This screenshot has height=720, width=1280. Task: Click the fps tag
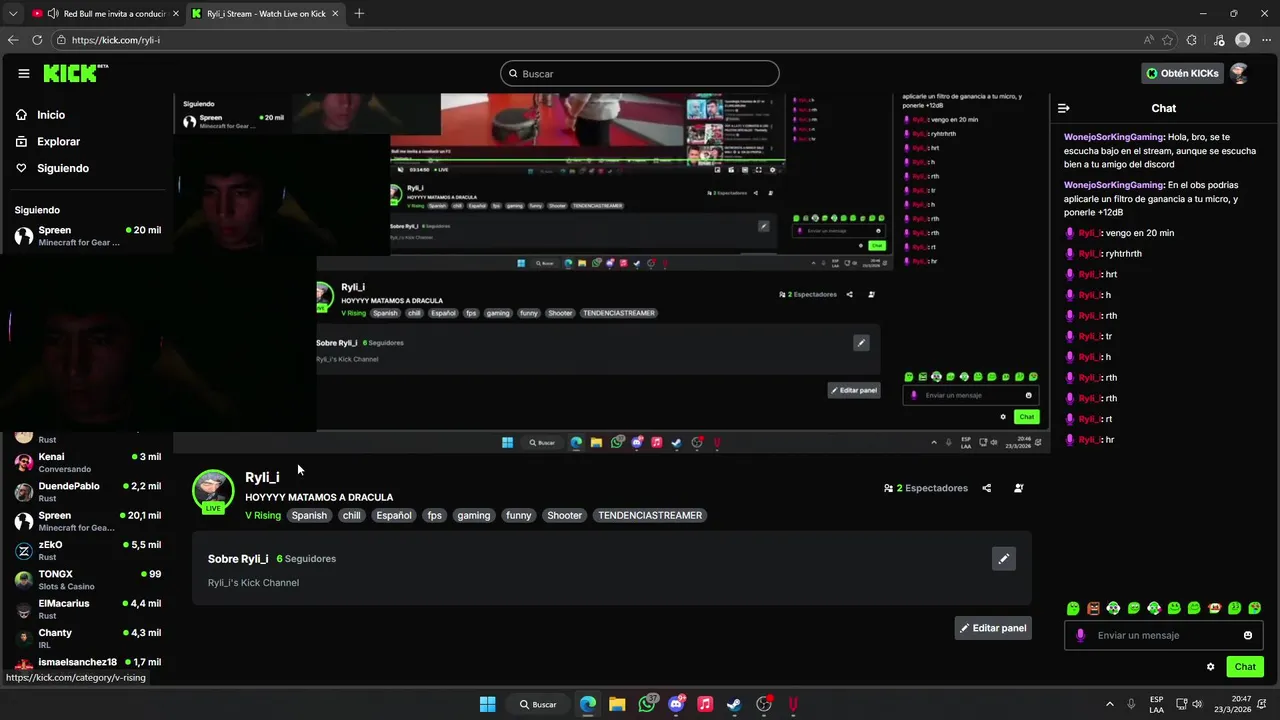click(x=434, y=516)
